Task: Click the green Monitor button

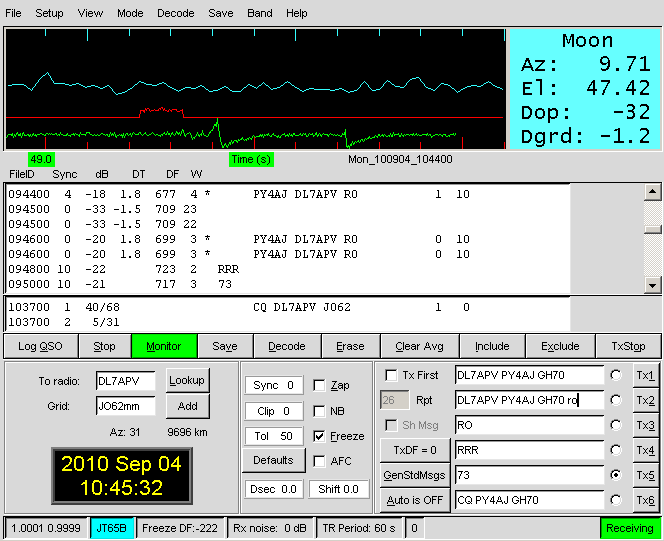Action: coord(163,347)
